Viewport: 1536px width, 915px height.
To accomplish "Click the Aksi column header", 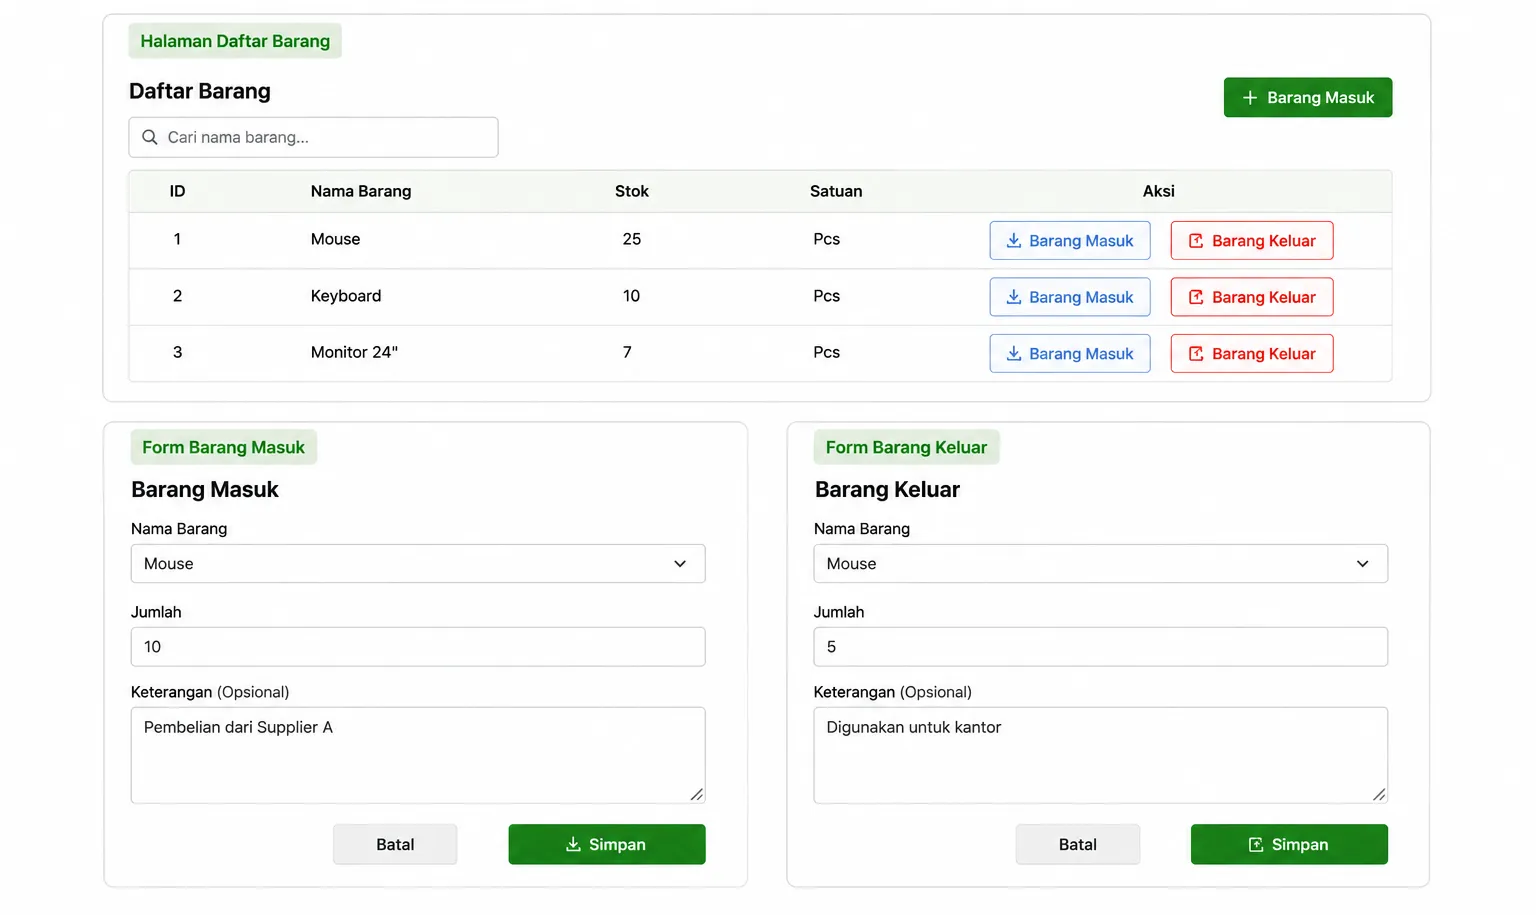I will tap(1159, 191).
